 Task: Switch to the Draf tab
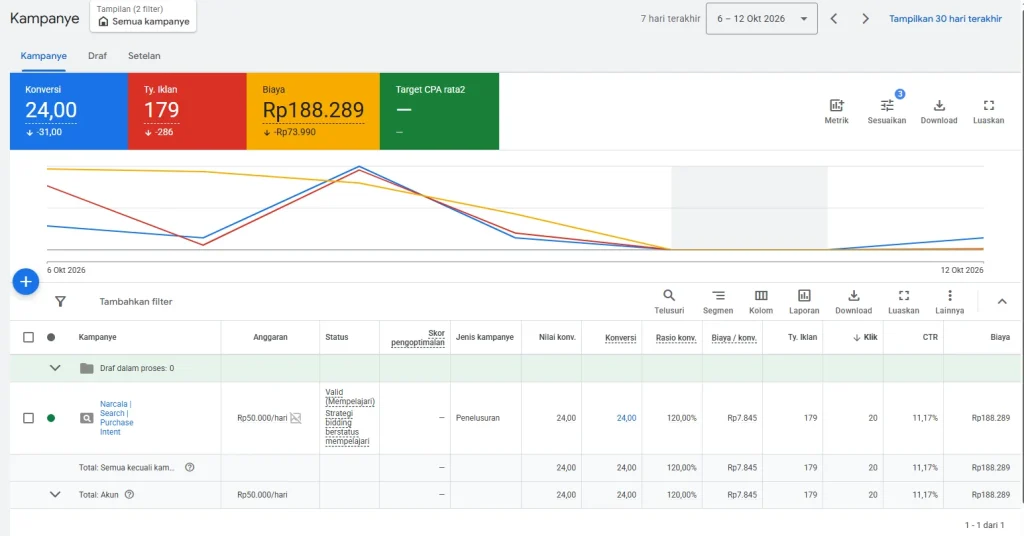pos(97,56)
